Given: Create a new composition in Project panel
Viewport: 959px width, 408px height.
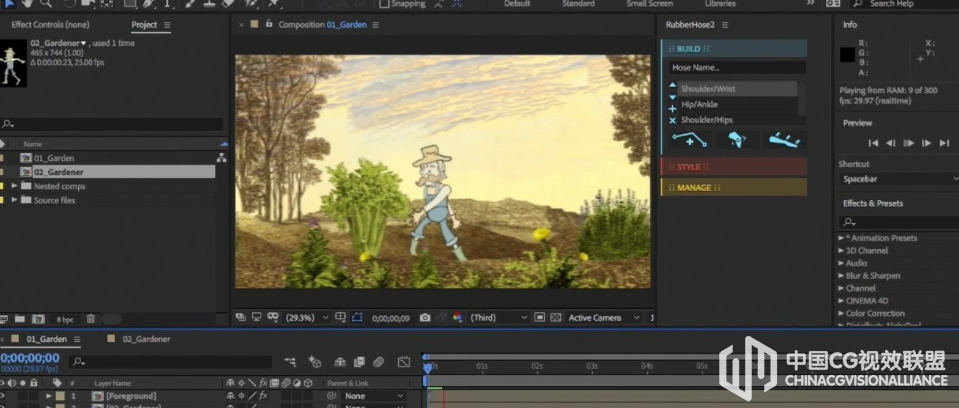Looking at the screenshot, I should pos(38,319).
